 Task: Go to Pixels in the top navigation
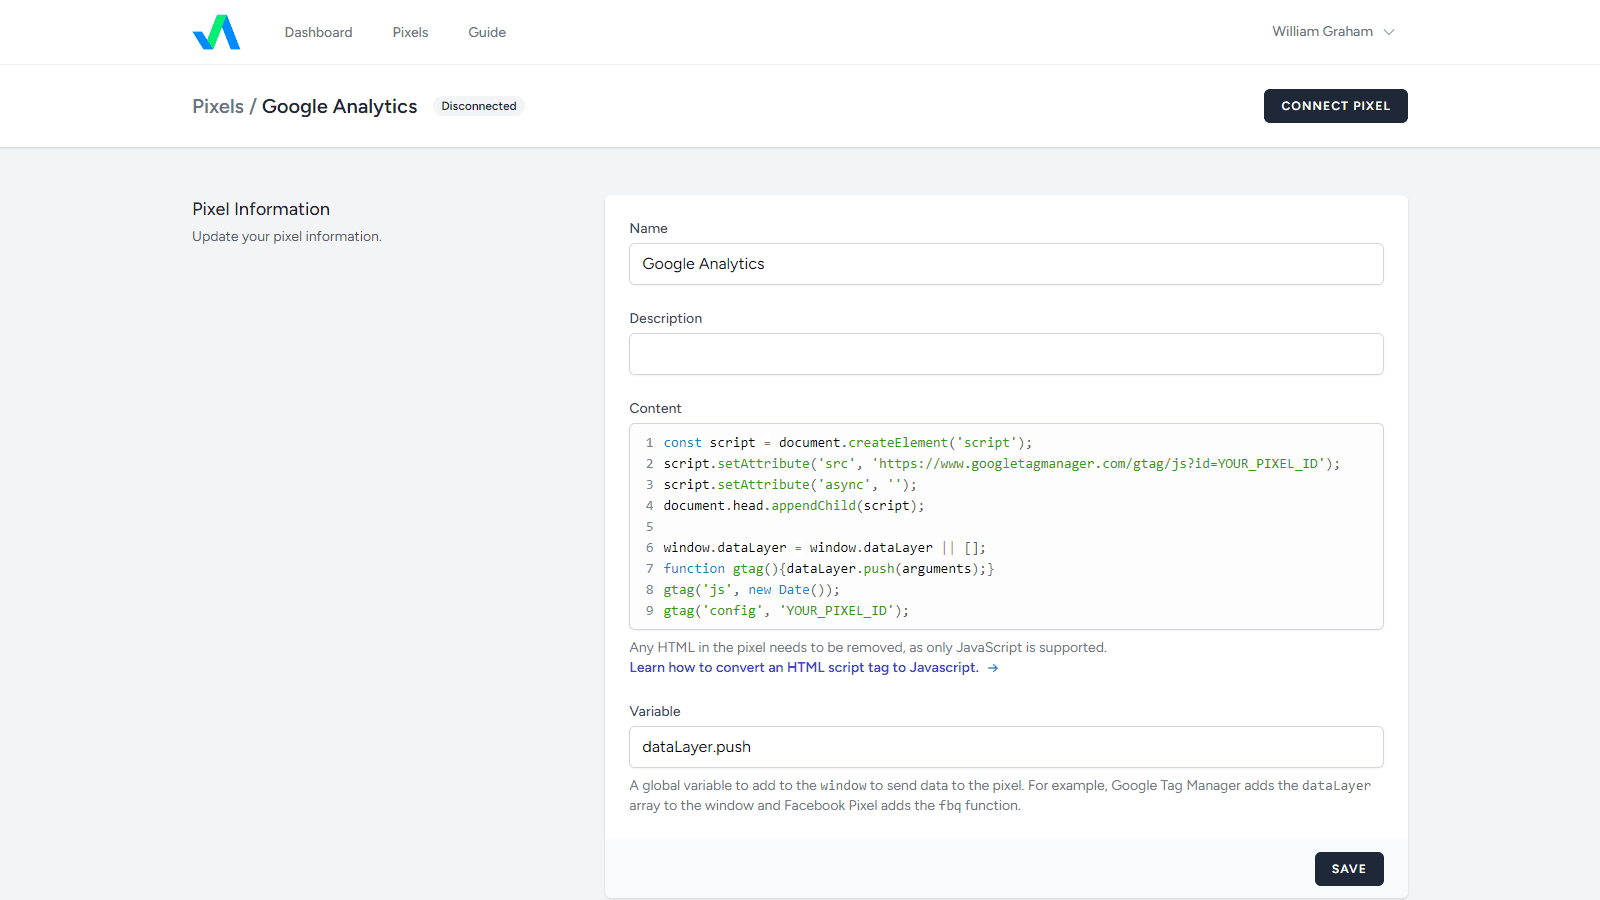point(410,32)
